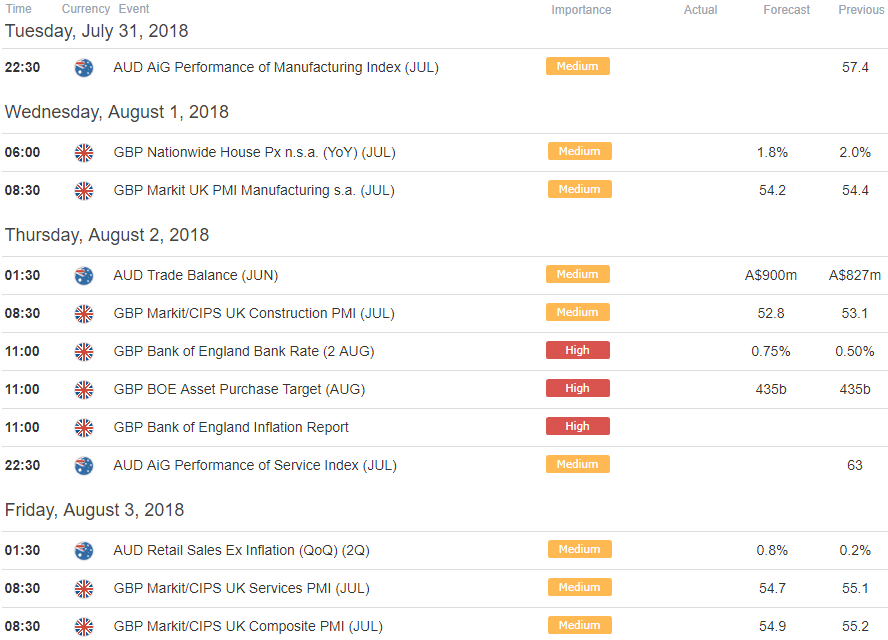Click Australian flag for Retail Sales Ex Inflation

84,550
